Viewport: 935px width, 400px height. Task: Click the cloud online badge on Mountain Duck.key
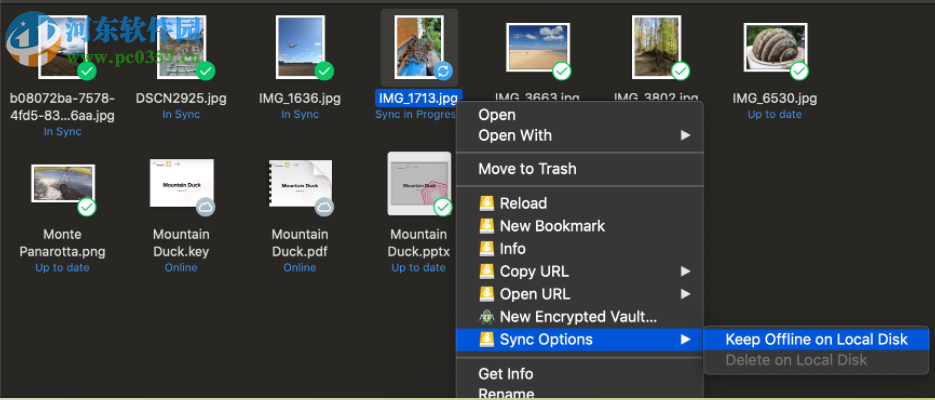(x=205, y=207)
